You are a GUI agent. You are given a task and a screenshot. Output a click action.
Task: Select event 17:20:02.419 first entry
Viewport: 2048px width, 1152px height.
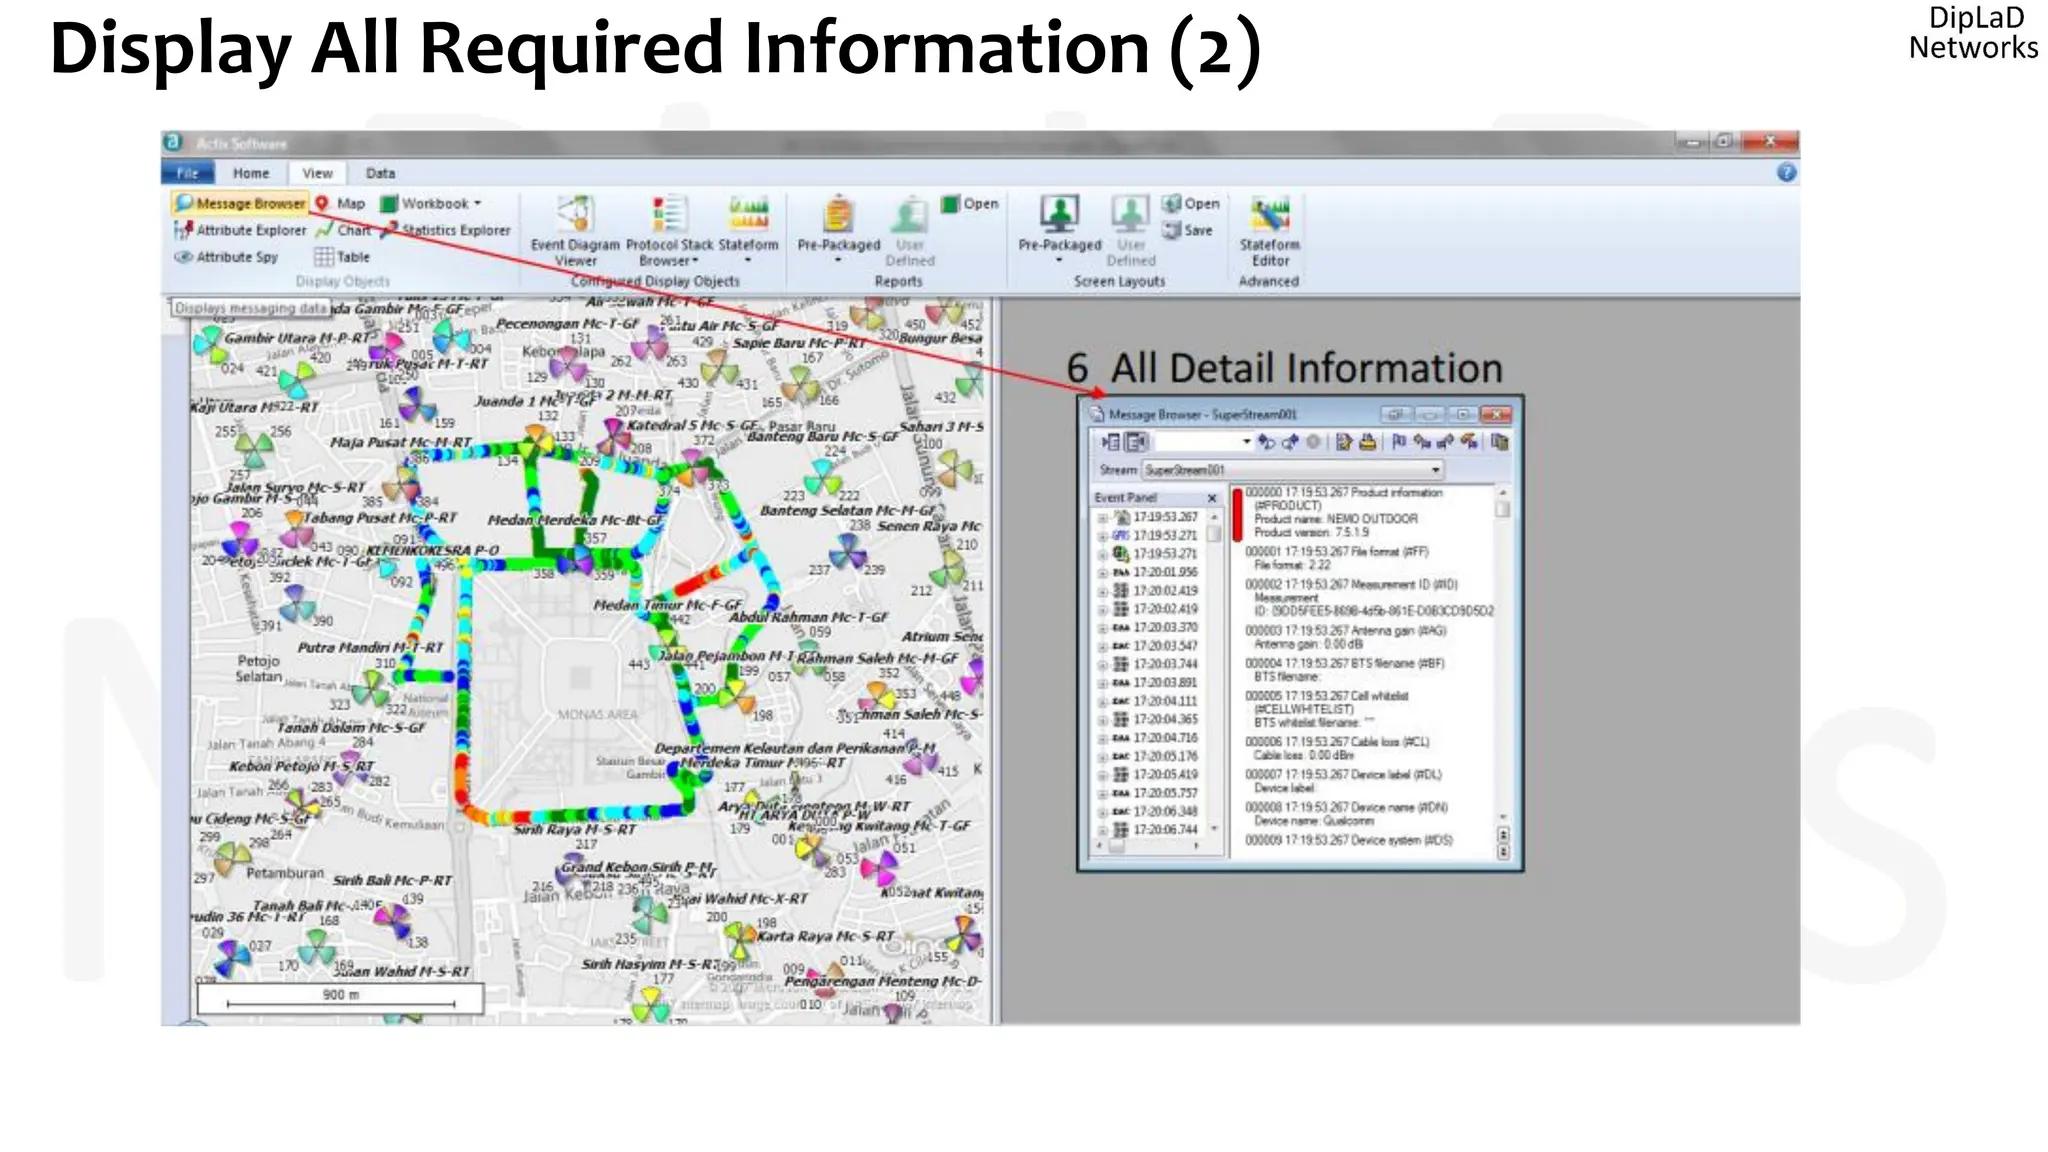[x=1164, y=591]
